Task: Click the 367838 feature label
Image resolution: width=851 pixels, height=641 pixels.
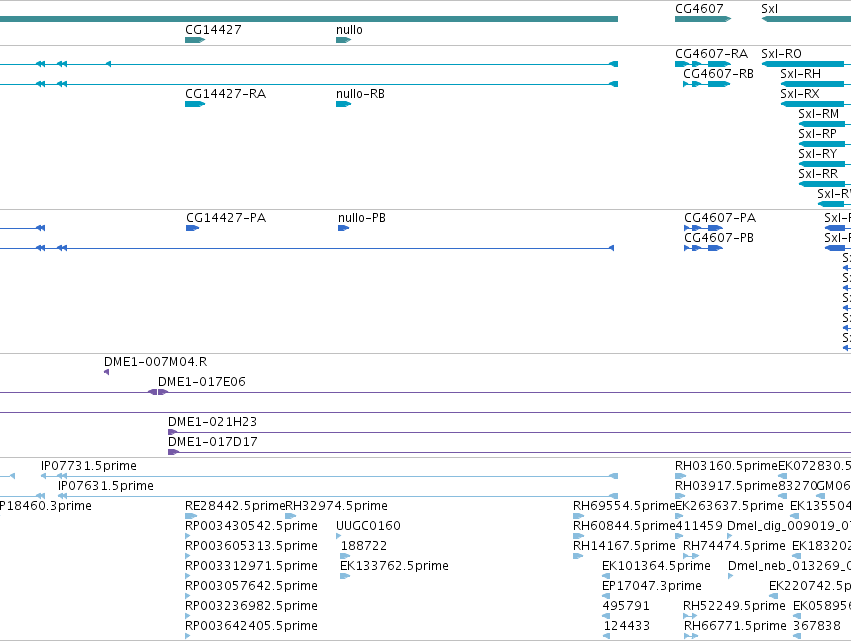Action: (x=817, y=627)
